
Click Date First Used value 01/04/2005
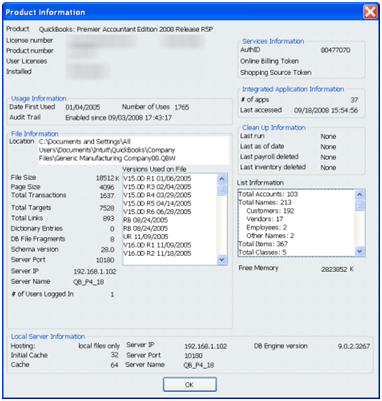pos(83,107)
